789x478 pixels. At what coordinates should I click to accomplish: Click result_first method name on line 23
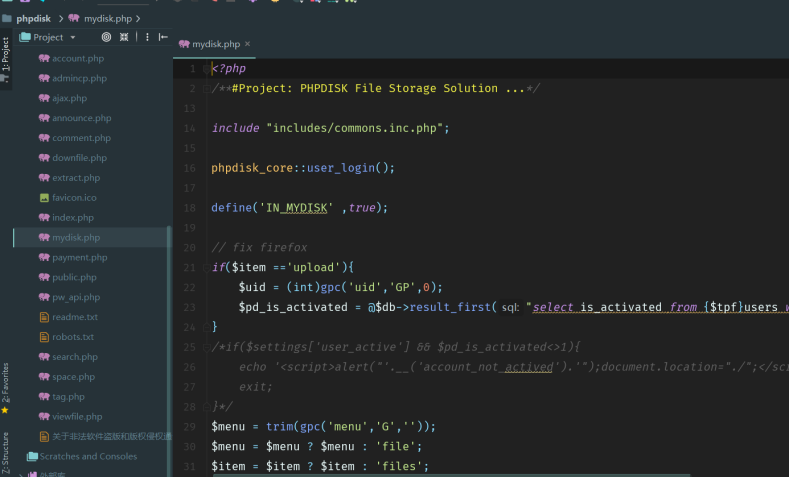[450, 307]
